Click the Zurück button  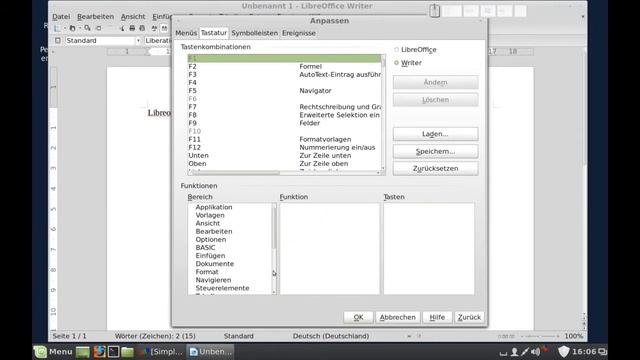(469, 317)
